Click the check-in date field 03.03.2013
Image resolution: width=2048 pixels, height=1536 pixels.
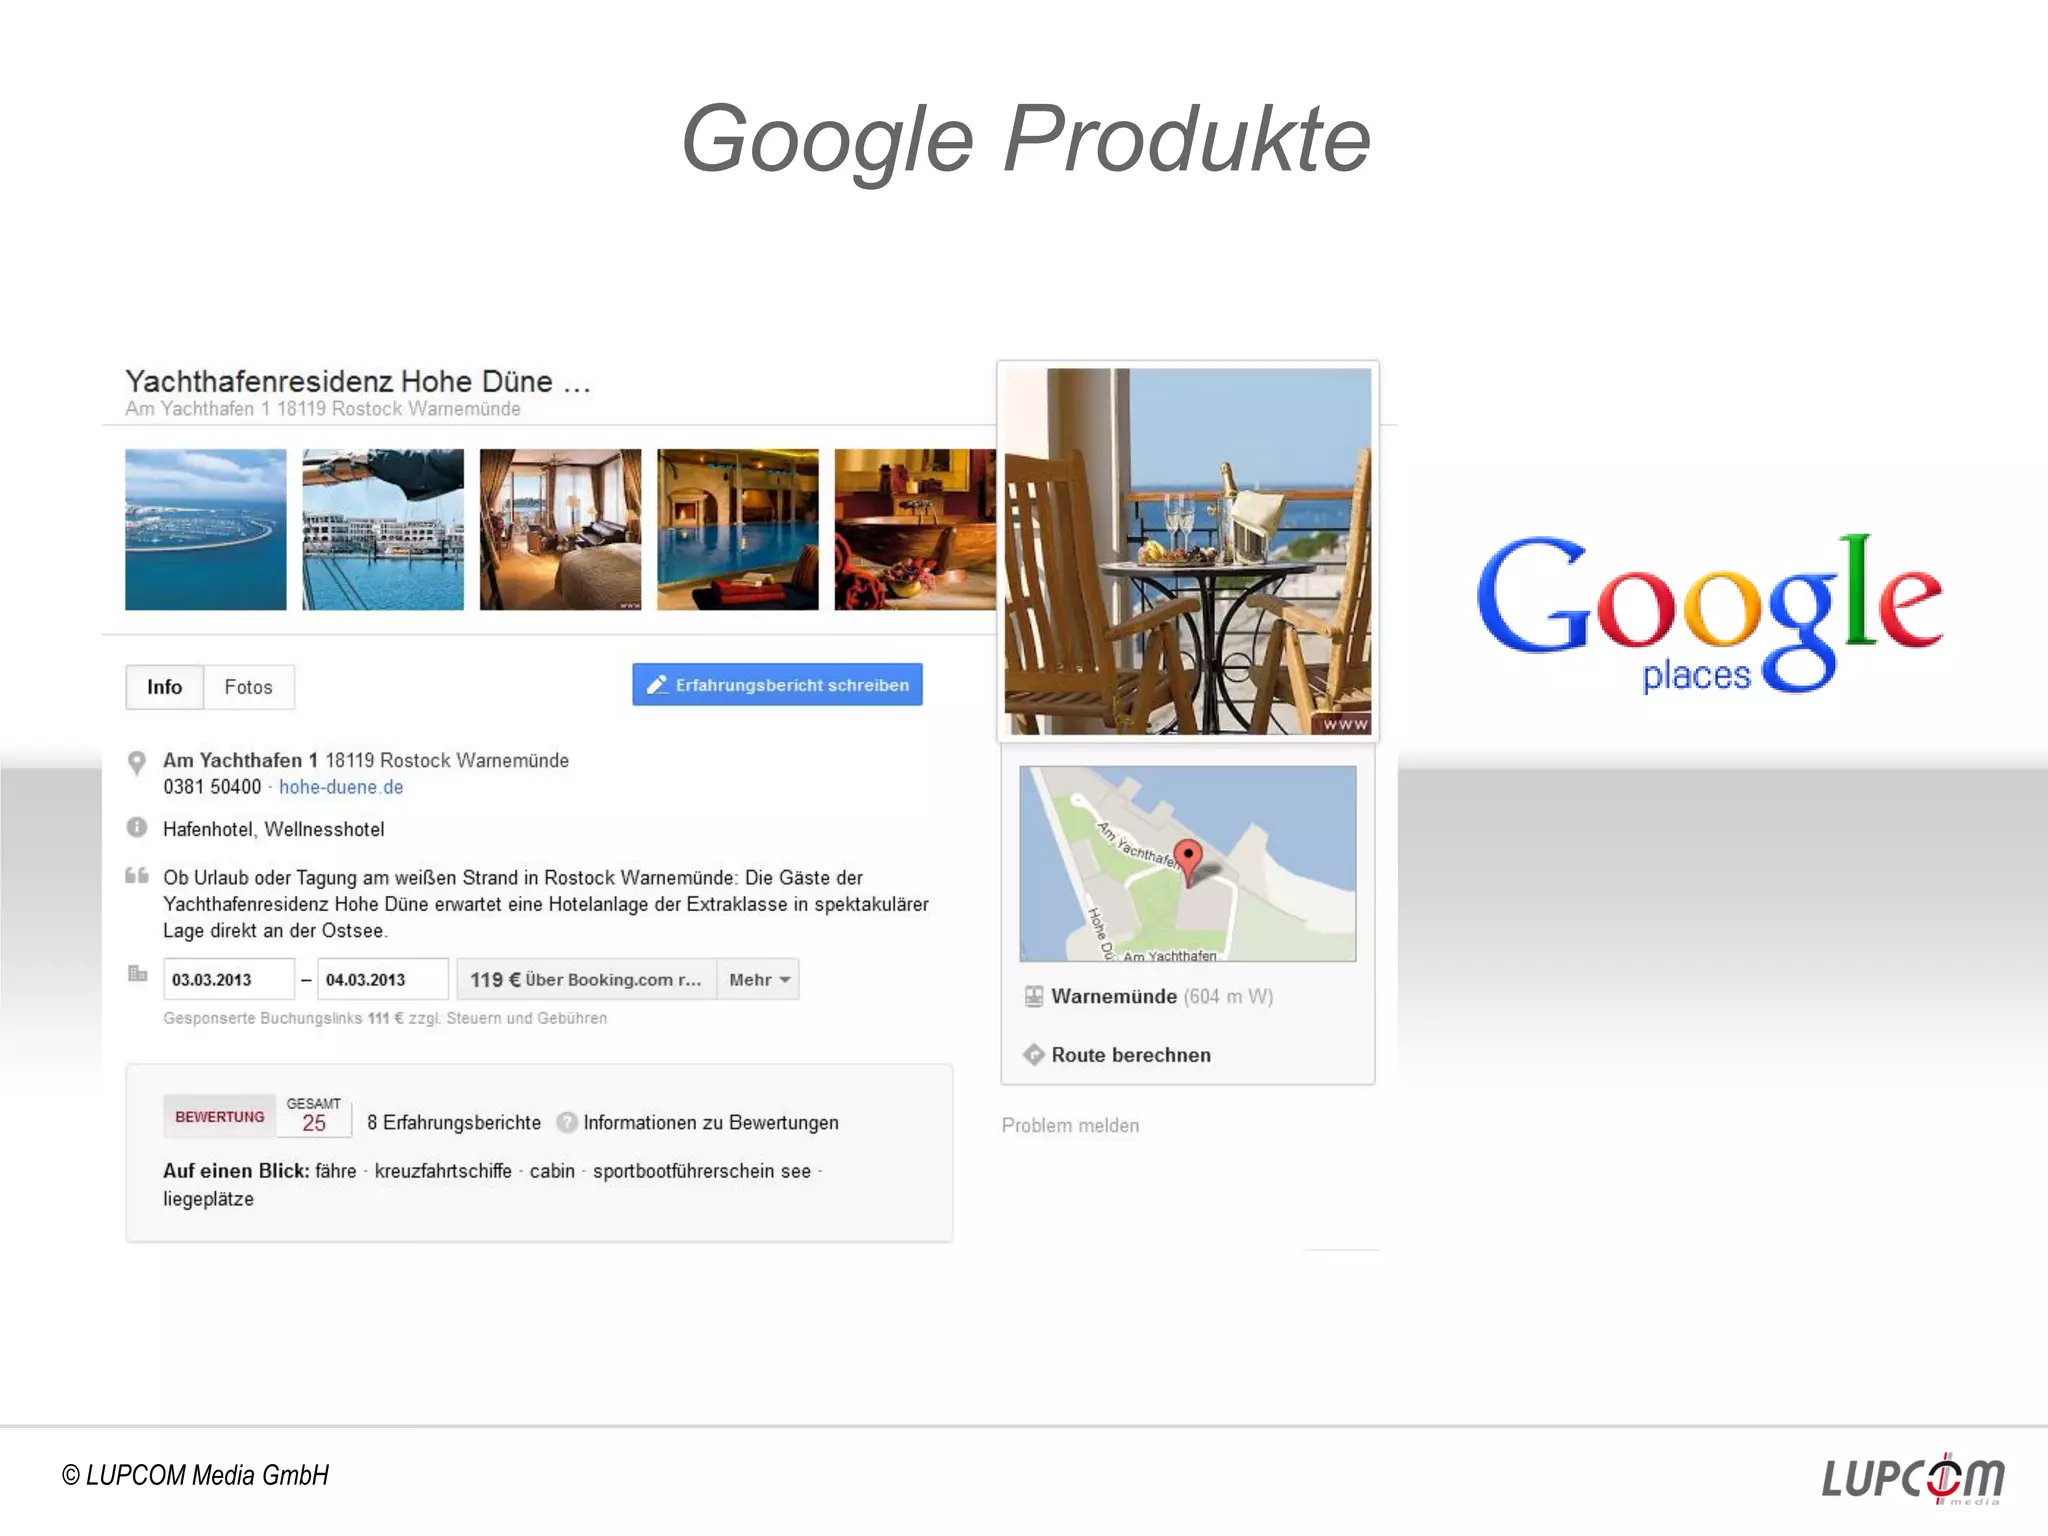coord(229,979)
